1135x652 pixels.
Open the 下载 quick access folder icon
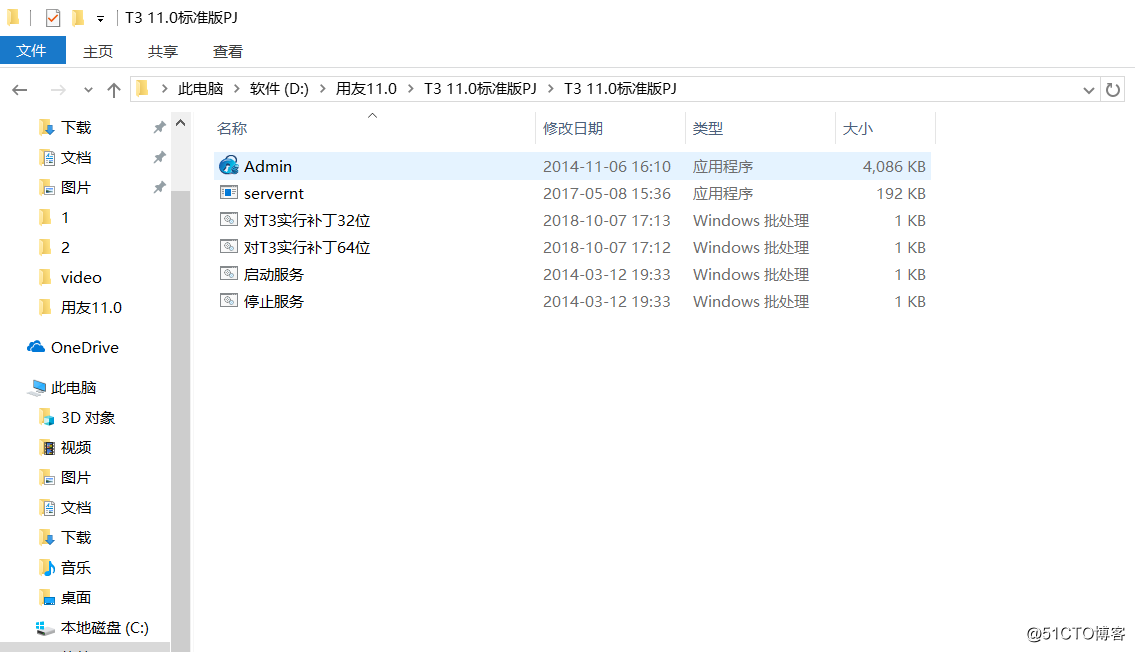[x=46, y=127]
